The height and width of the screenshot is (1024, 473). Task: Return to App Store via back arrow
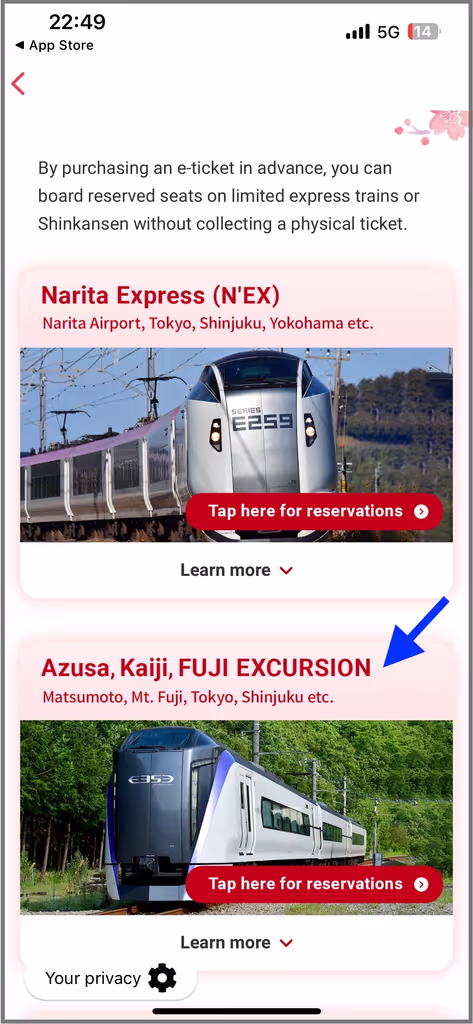point(54,46)
